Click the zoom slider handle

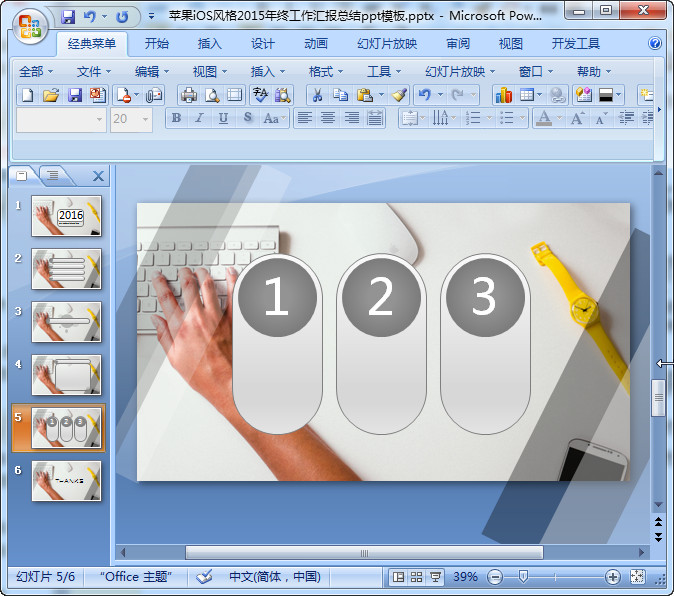[x=523, y=577]
